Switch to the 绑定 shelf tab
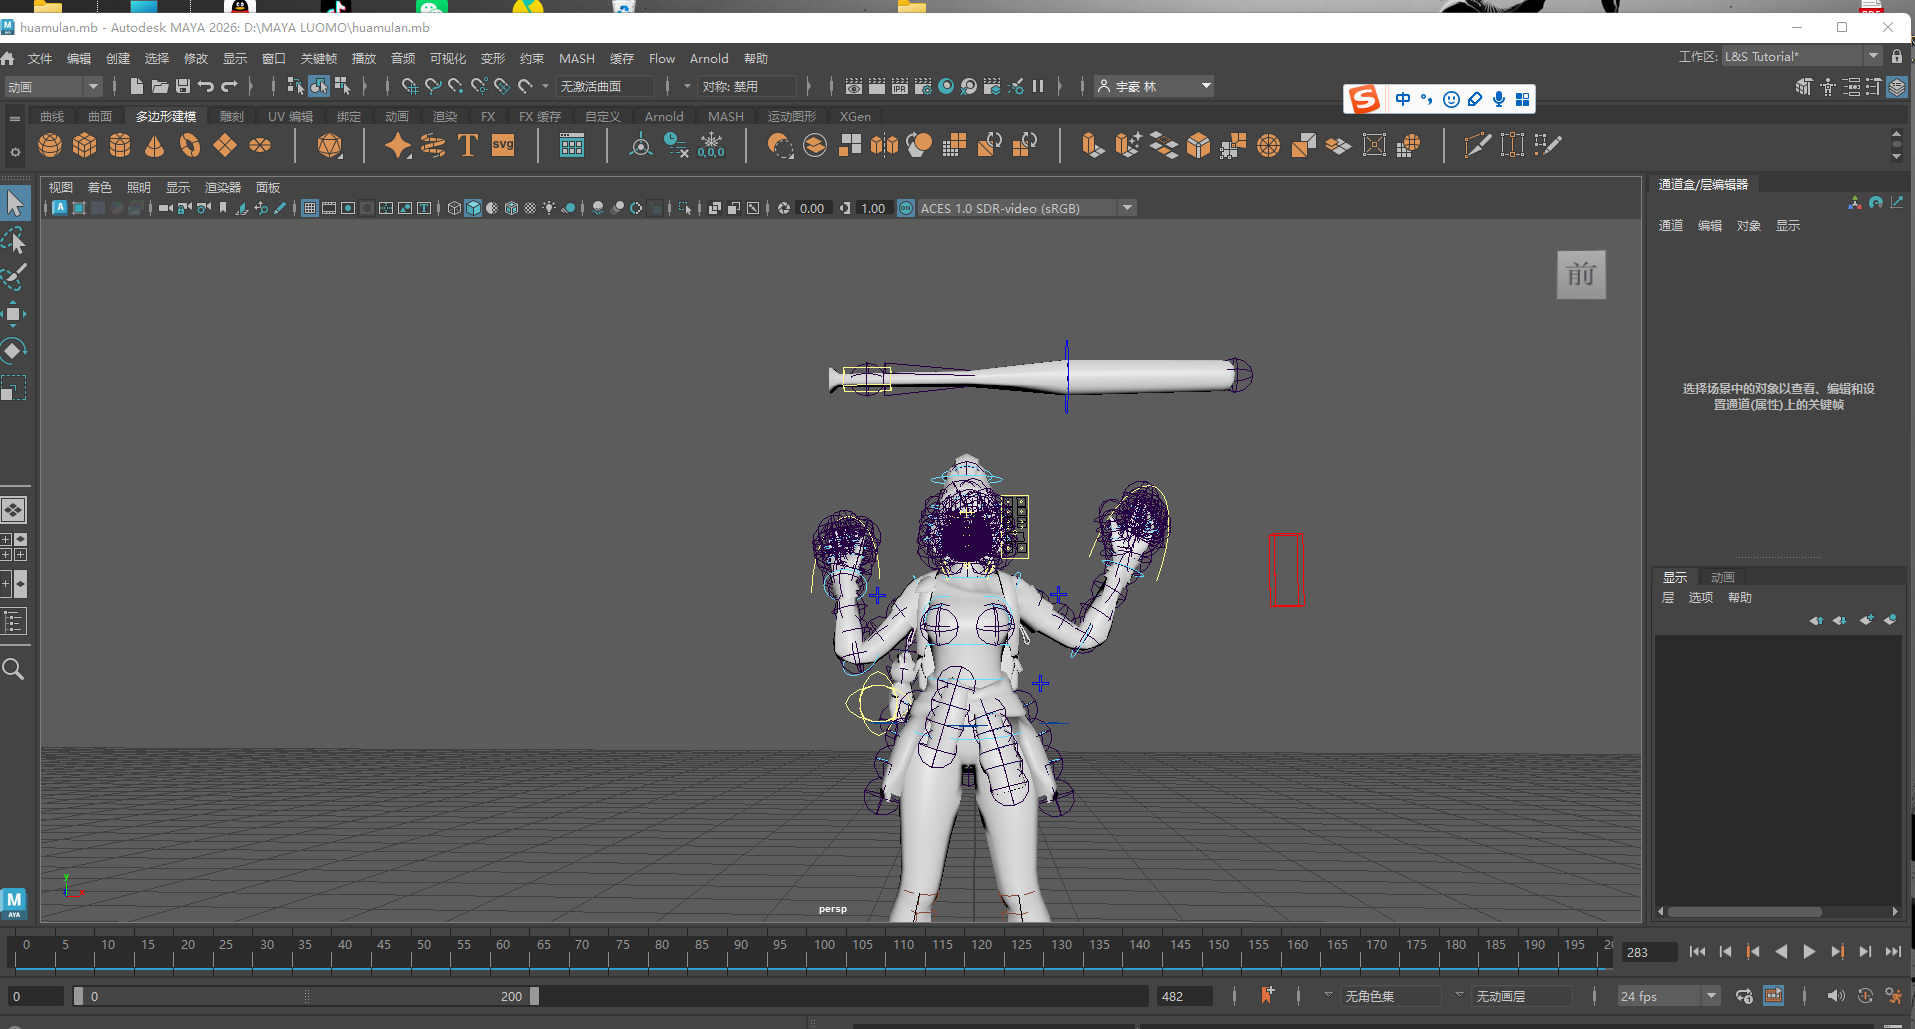1915x1029 pixels. [x=349, y=116]
